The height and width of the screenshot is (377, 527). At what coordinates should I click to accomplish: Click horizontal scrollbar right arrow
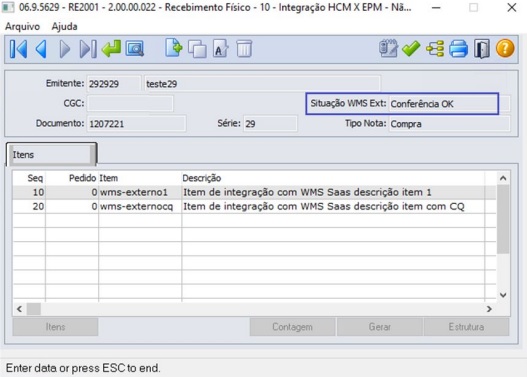click(489, 308)
